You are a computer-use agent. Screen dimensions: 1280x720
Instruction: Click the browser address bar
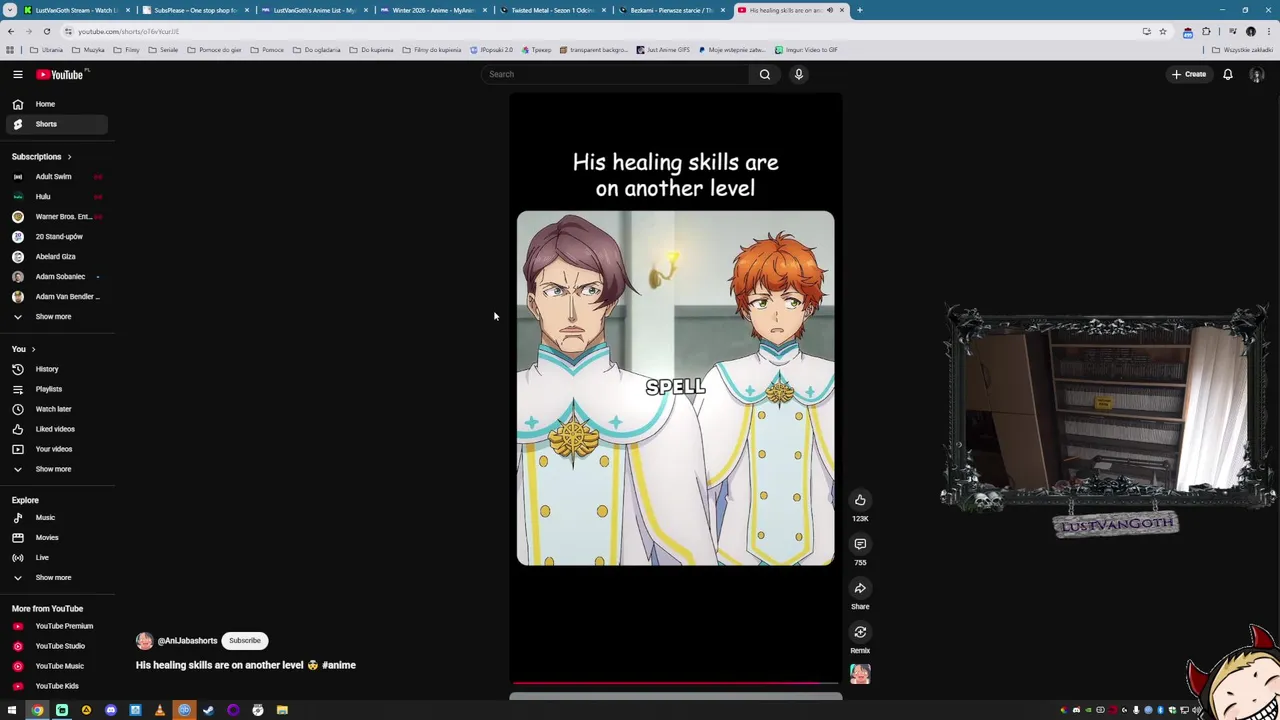(x=600, y=31)
